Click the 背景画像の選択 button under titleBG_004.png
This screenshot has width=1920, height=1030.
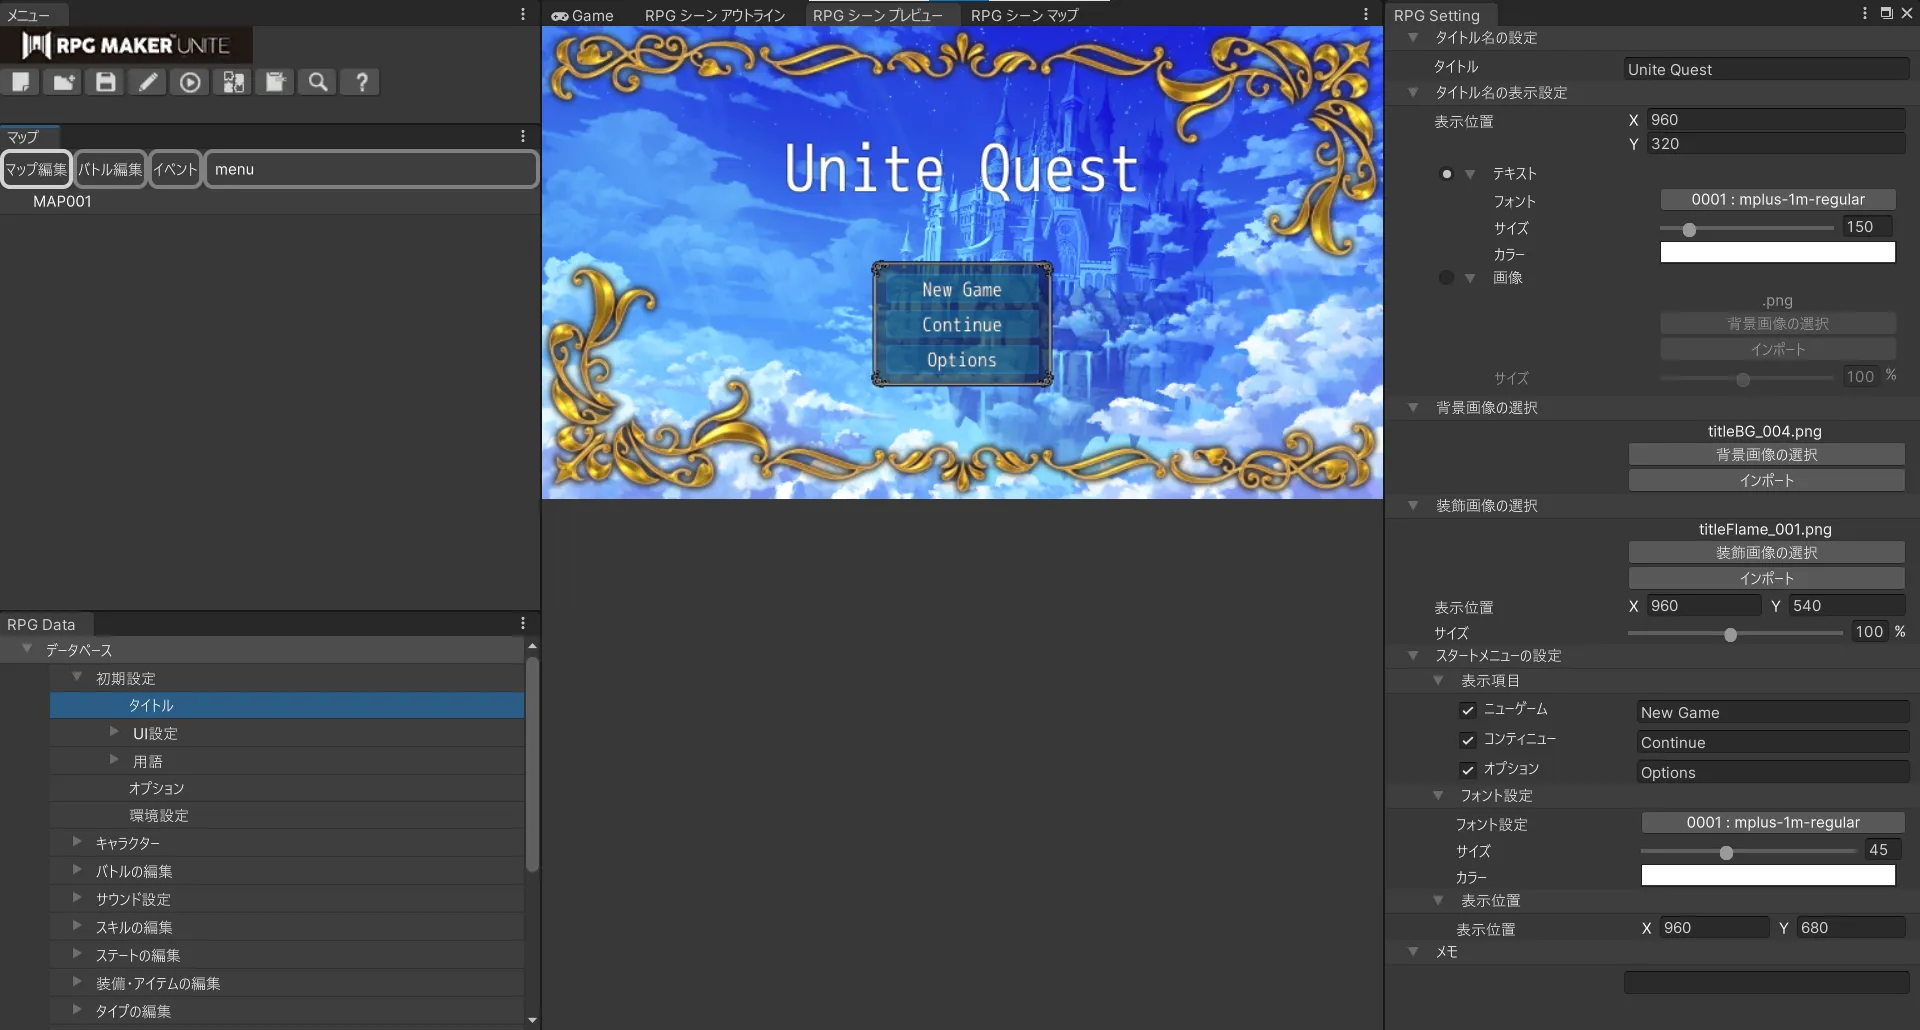coord(1766,455)
